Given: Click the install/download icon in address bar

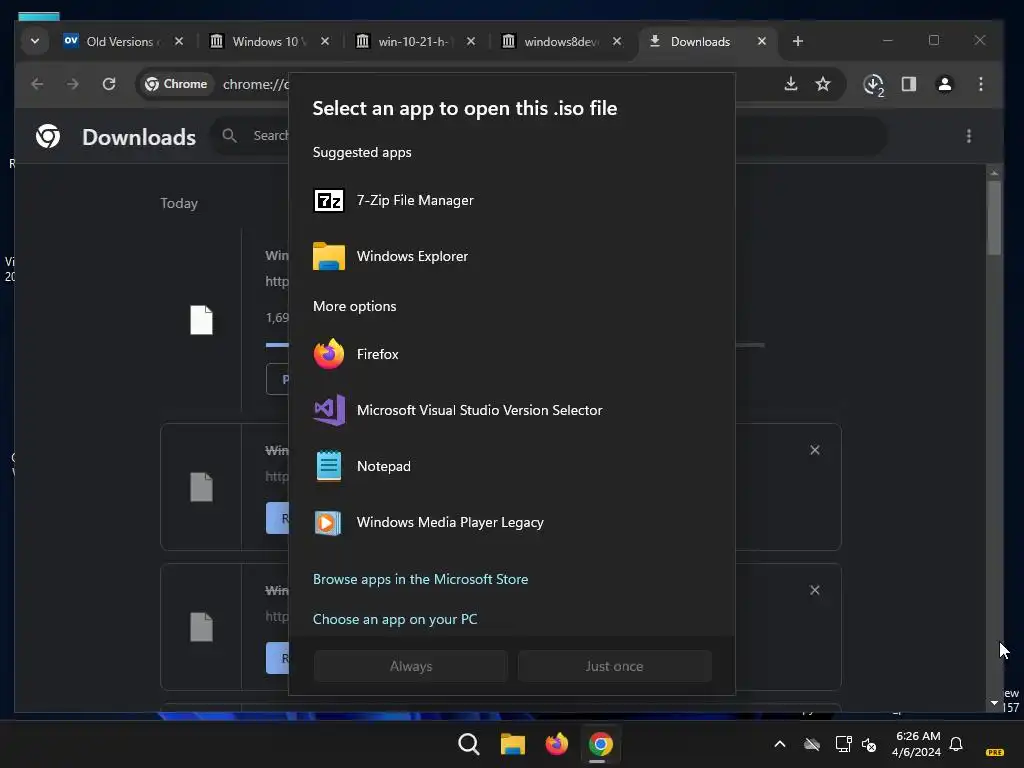Looking at the screenshot, I should [791, 84].
